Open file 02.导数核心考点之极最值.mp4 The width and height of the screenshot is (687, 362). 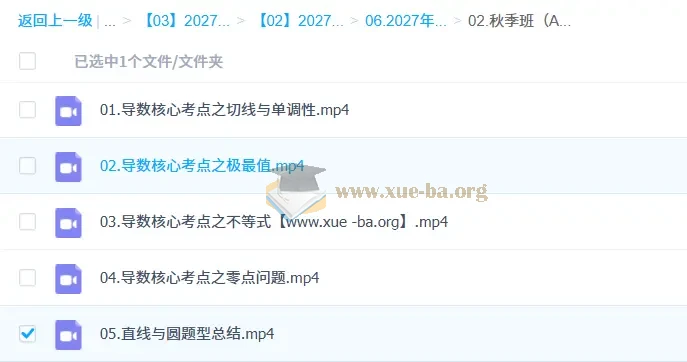(x=202, y=166)
